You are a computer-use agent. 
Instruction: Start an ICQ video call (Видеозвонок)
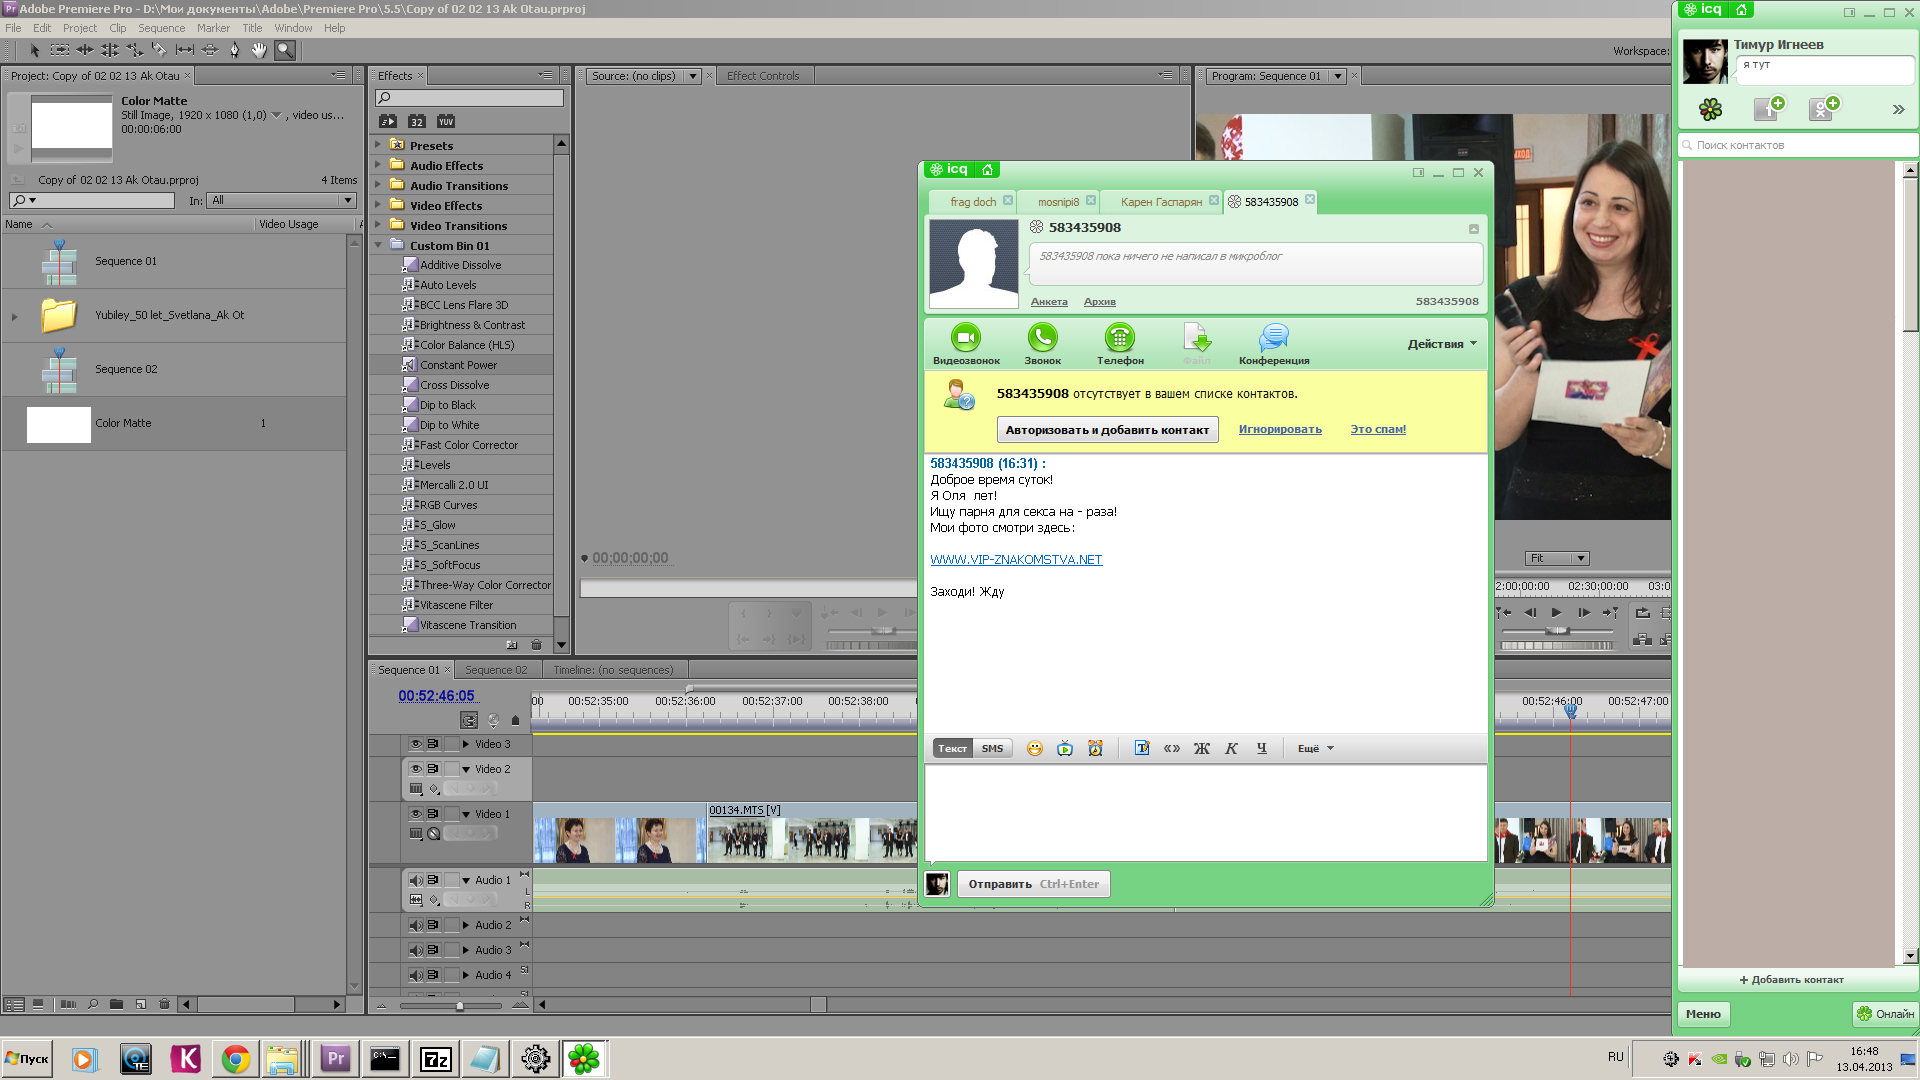point(966,344)
